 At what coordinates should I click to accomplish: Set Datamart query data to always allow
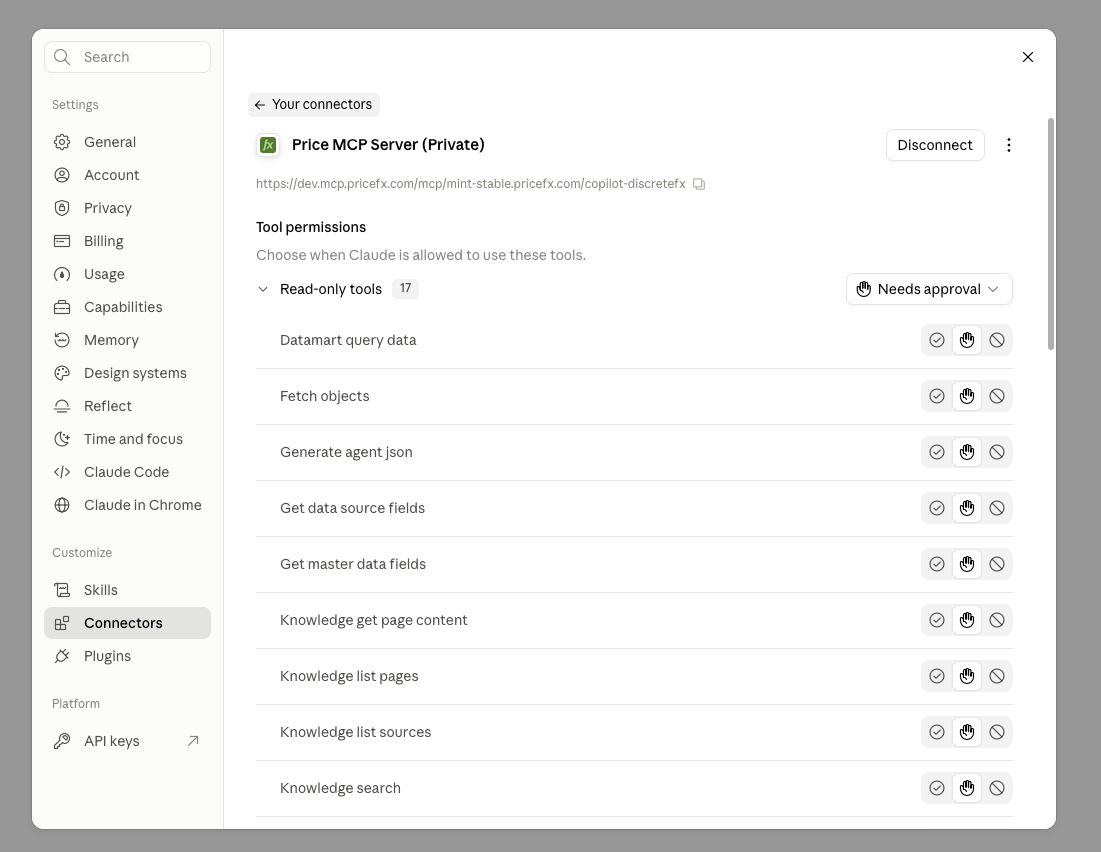click(x=937, y=340)
